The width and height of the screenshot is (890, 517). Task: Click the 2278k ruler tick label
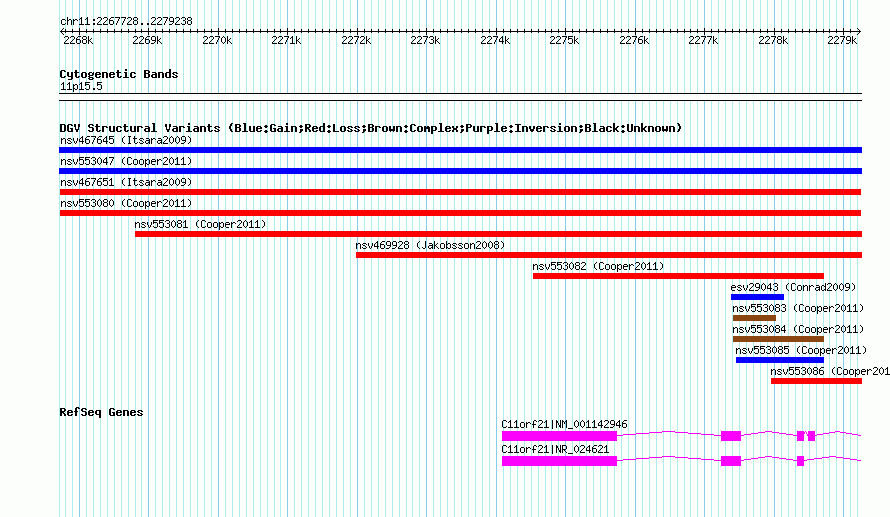click(x=773, y=40)
